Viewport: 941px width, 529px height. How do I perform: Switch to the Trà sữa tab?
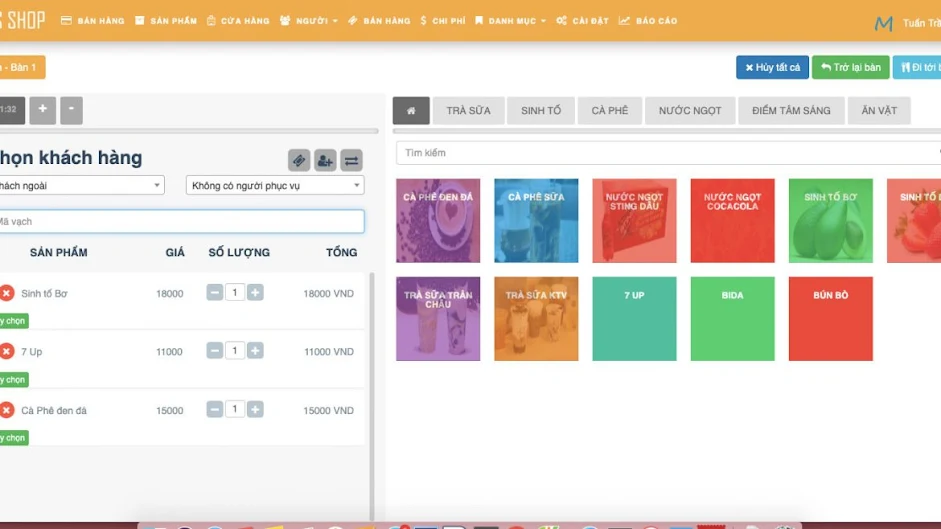(x=468, y=110)
